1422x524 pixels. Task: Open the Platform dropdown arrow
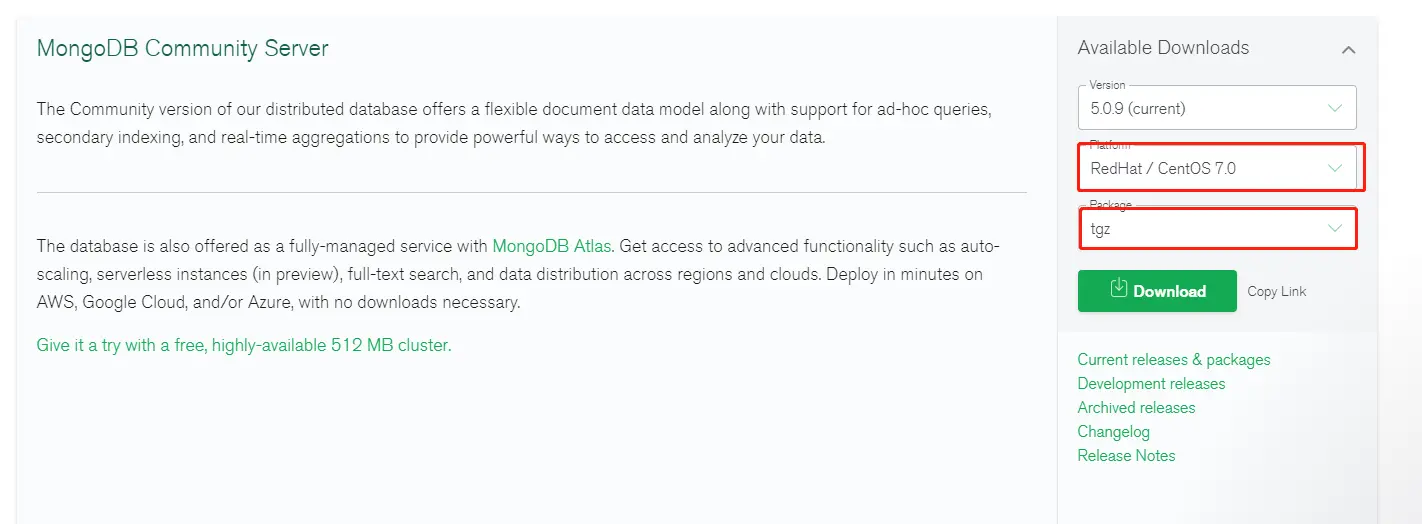(x=1335, y=168)
